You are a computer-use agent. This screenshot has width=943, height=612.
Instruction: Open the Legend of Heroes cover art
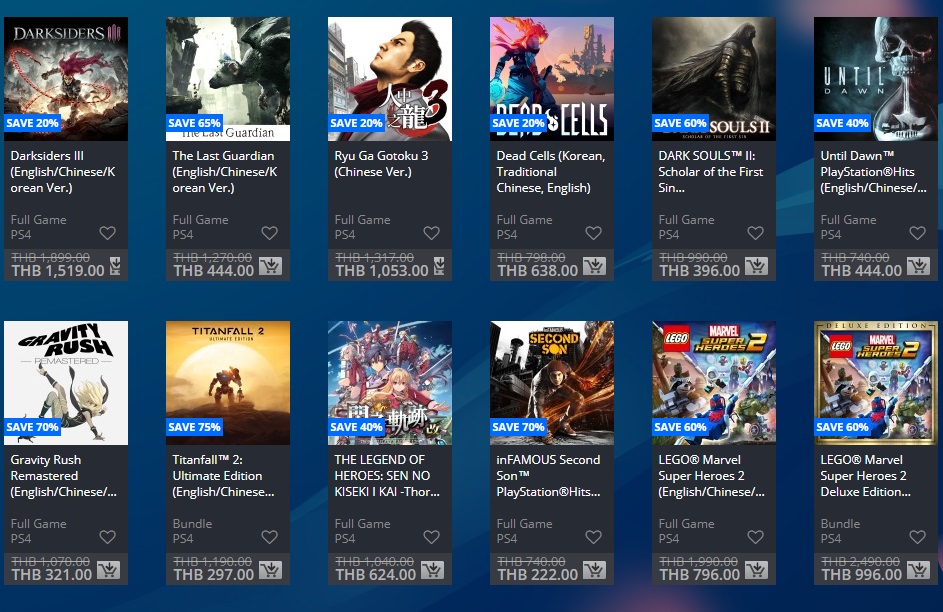click(x=390, y=383)
